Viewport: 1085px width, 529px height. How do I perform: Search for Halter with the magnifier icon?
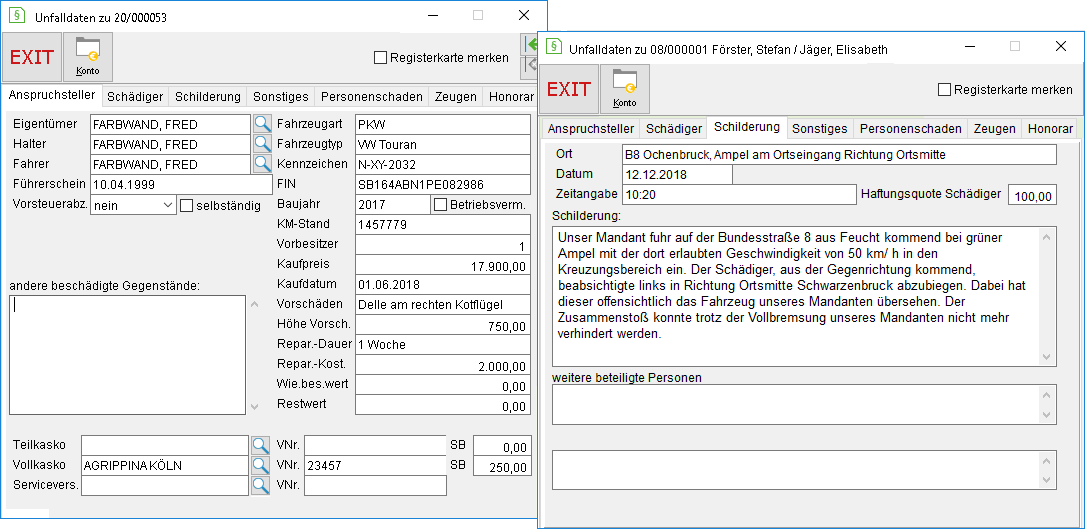coord(262,144)
